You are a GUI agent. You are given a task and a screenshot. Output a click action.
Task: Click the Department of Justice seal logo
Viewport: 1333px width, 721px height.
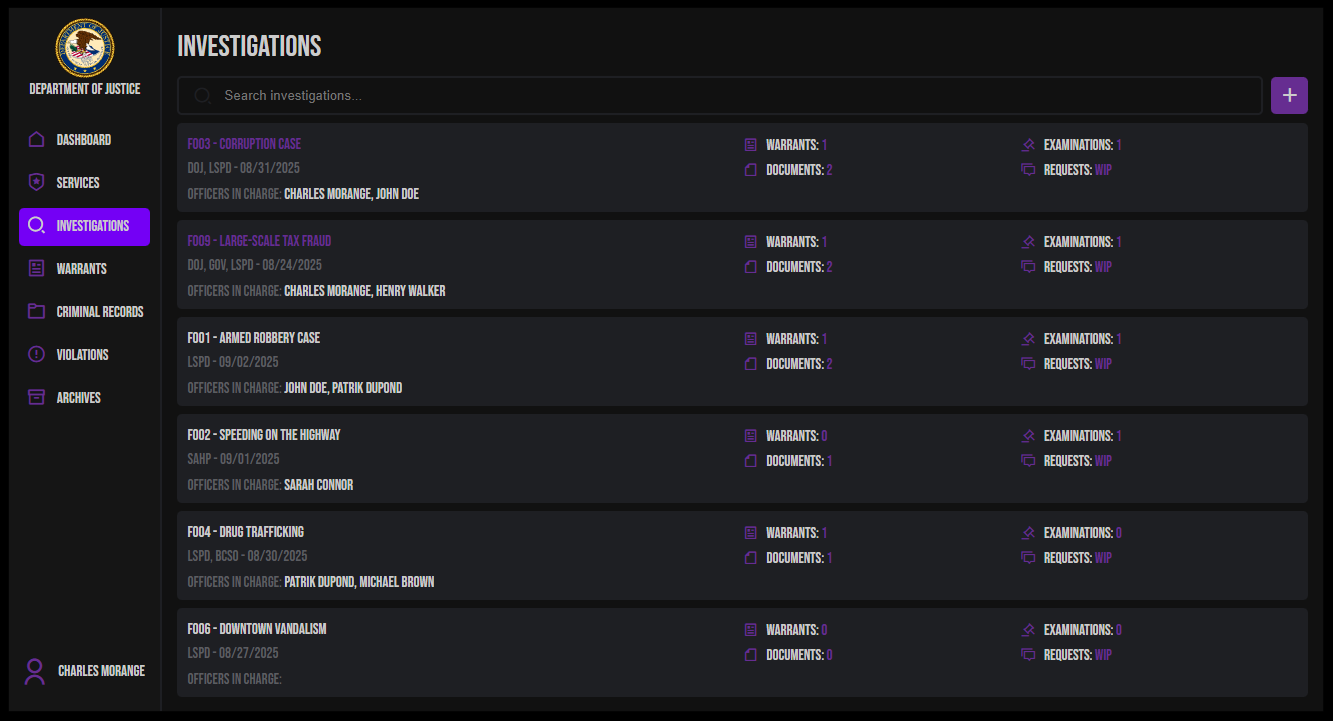pos(84,47)
